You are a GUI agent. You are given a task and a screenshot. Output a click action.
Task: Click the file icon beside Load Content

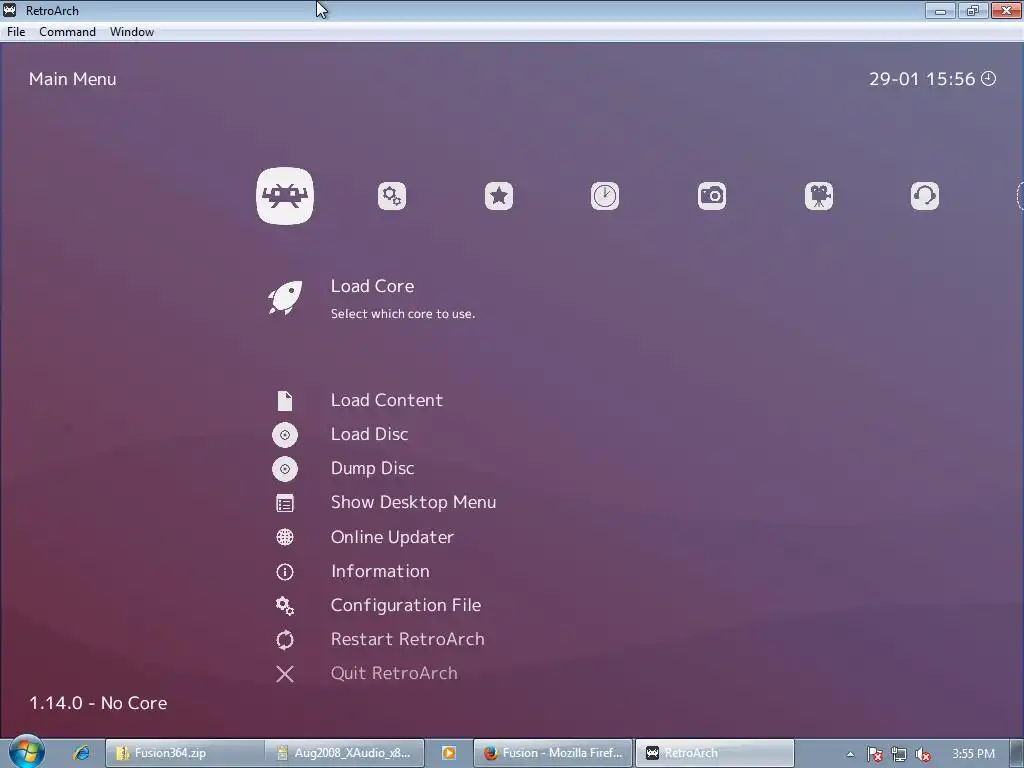285,401
